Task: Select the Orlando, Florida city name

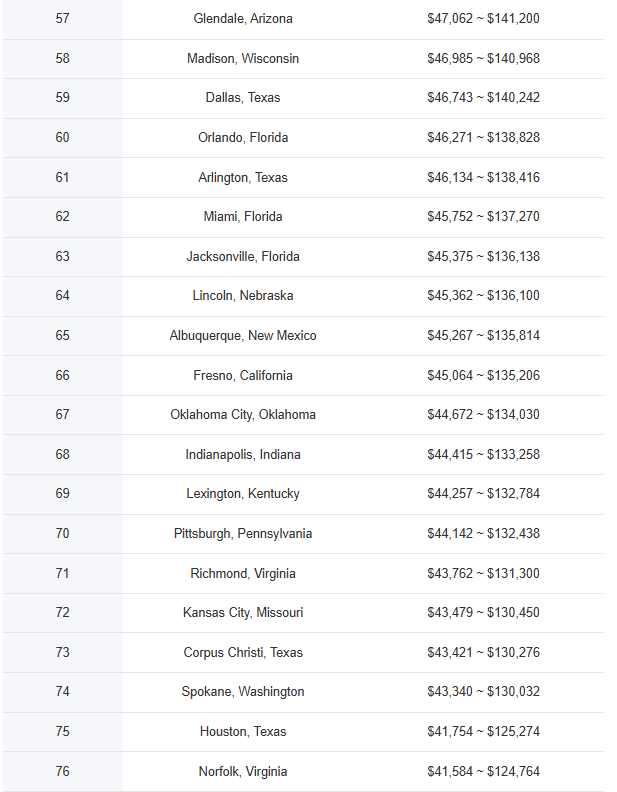Action: (243, 137)
